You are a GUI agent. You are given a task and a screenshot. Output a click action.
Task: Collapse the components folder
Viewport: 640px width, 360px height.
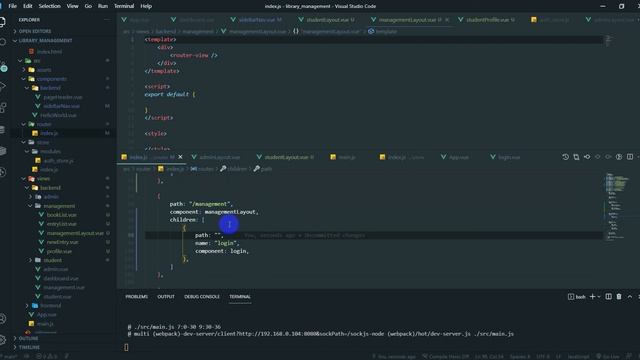[51, 79]
